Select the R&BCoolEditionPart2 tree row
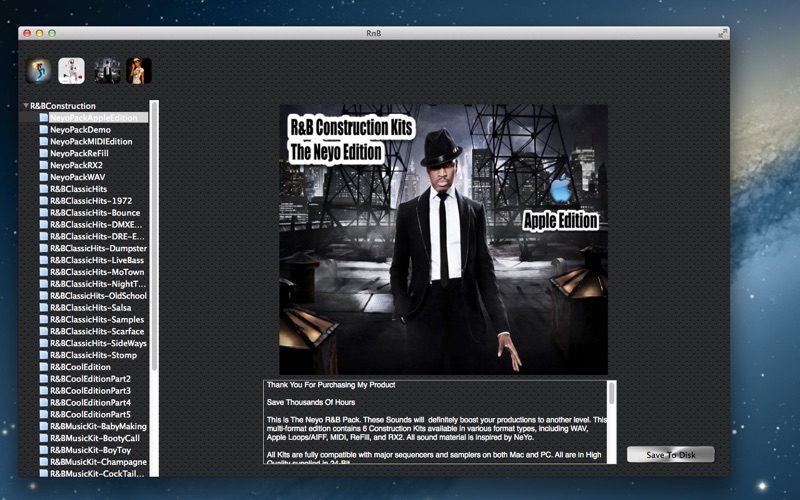Image resolution: width=800 pixels, height=500 pixels. click(84, 379)
